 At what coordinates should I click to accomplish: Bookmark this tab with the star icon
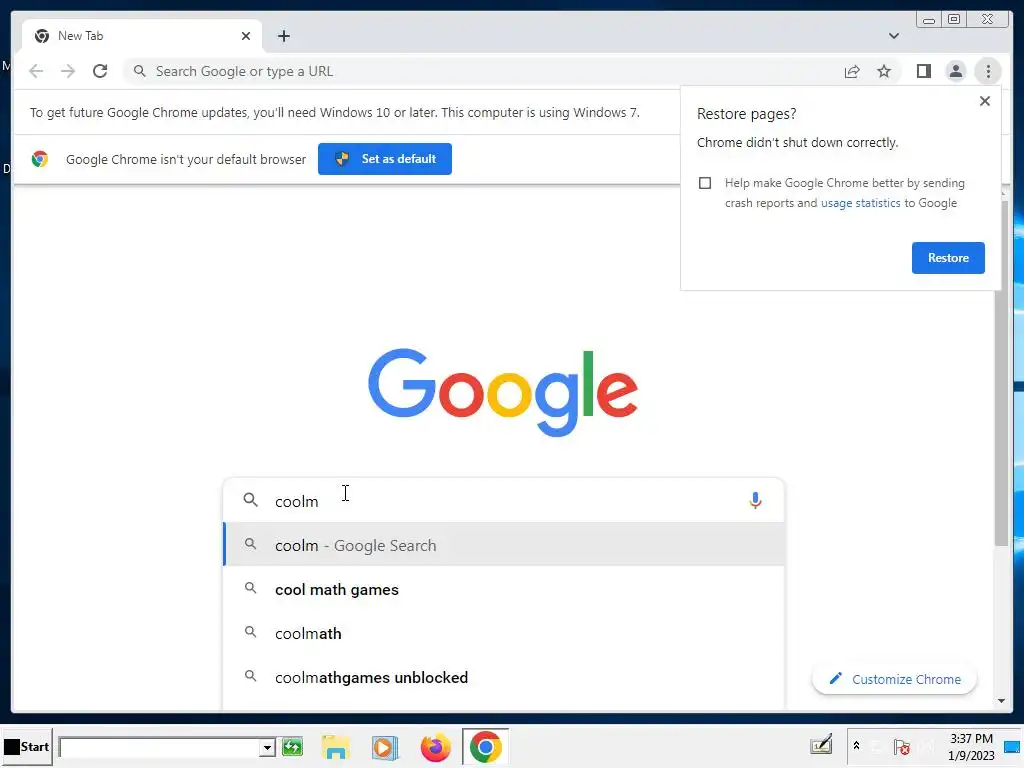tap(884, 71)
